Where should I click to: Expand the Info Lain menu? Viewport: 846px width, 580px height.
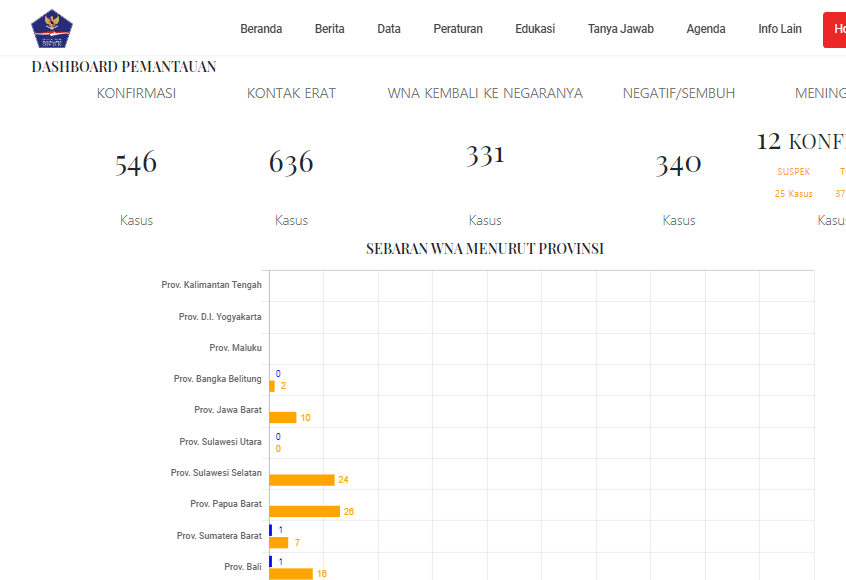(780, 29)
